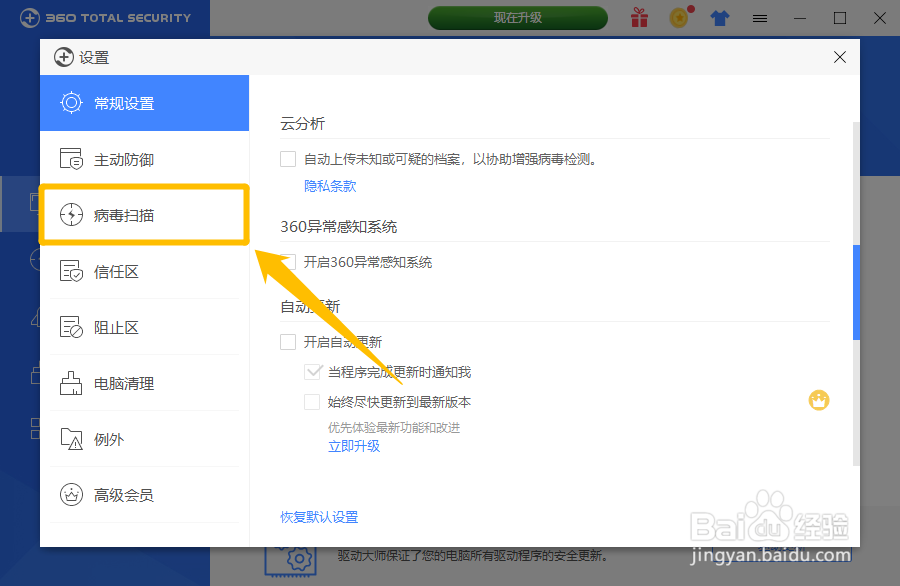Screen dimensions: 900x586
Task: Click the warning folder icon beside 例外
Action: click(x=71, y=439)
